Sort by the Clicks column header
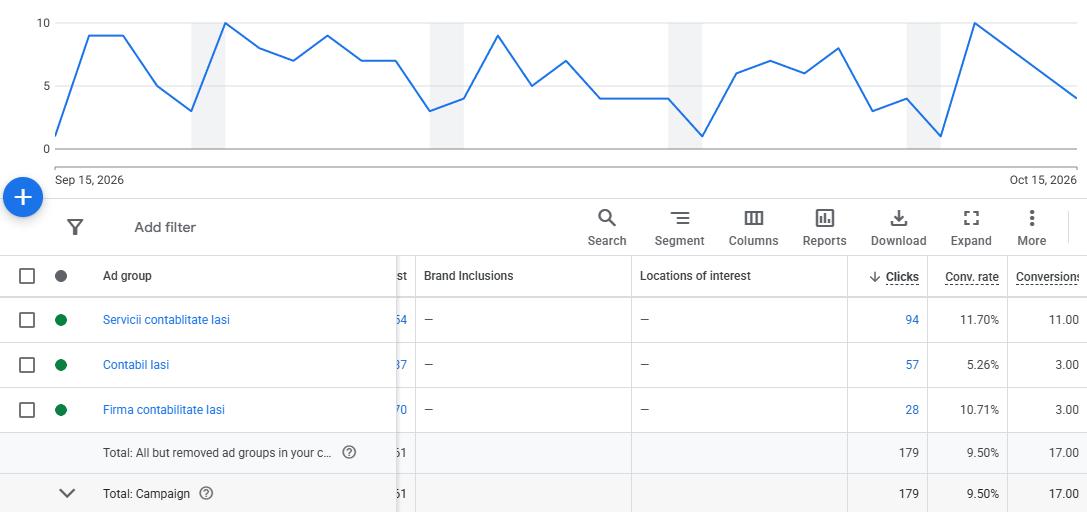The height and width of the screenshot is (512, 1087). (x=902, y=276)
